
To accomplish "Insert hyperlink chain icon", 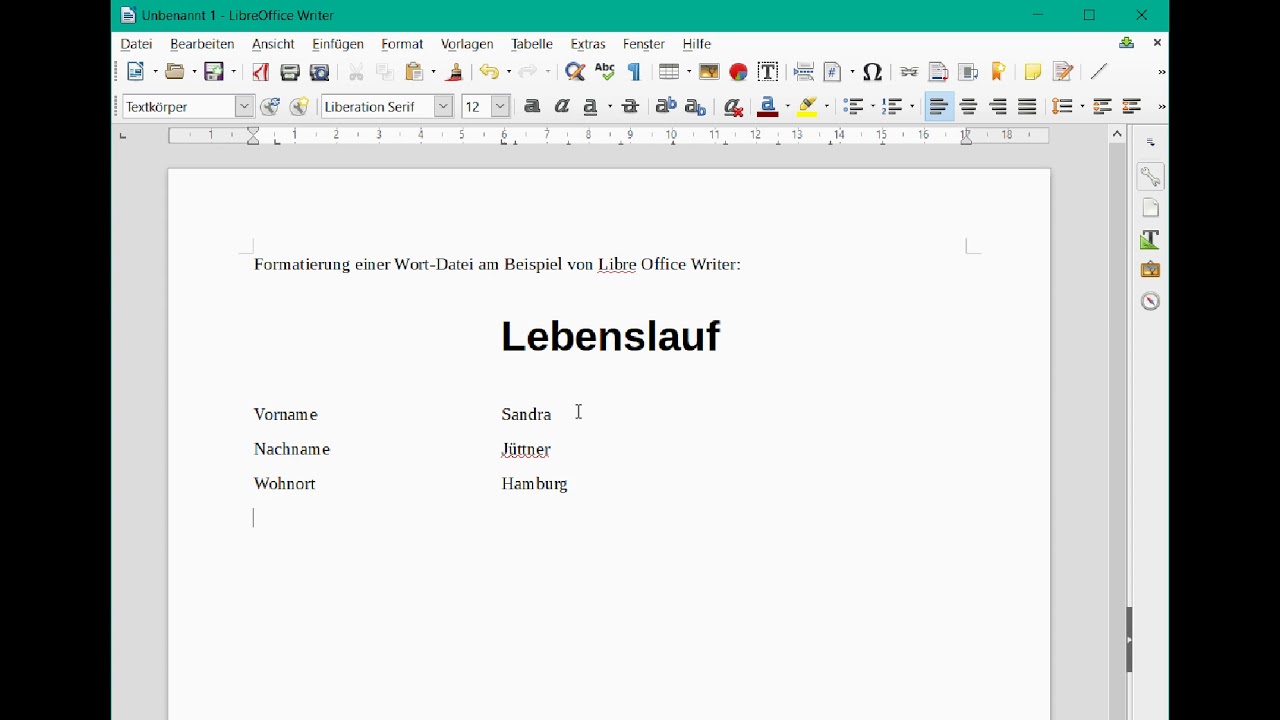I will click(909, 72).
